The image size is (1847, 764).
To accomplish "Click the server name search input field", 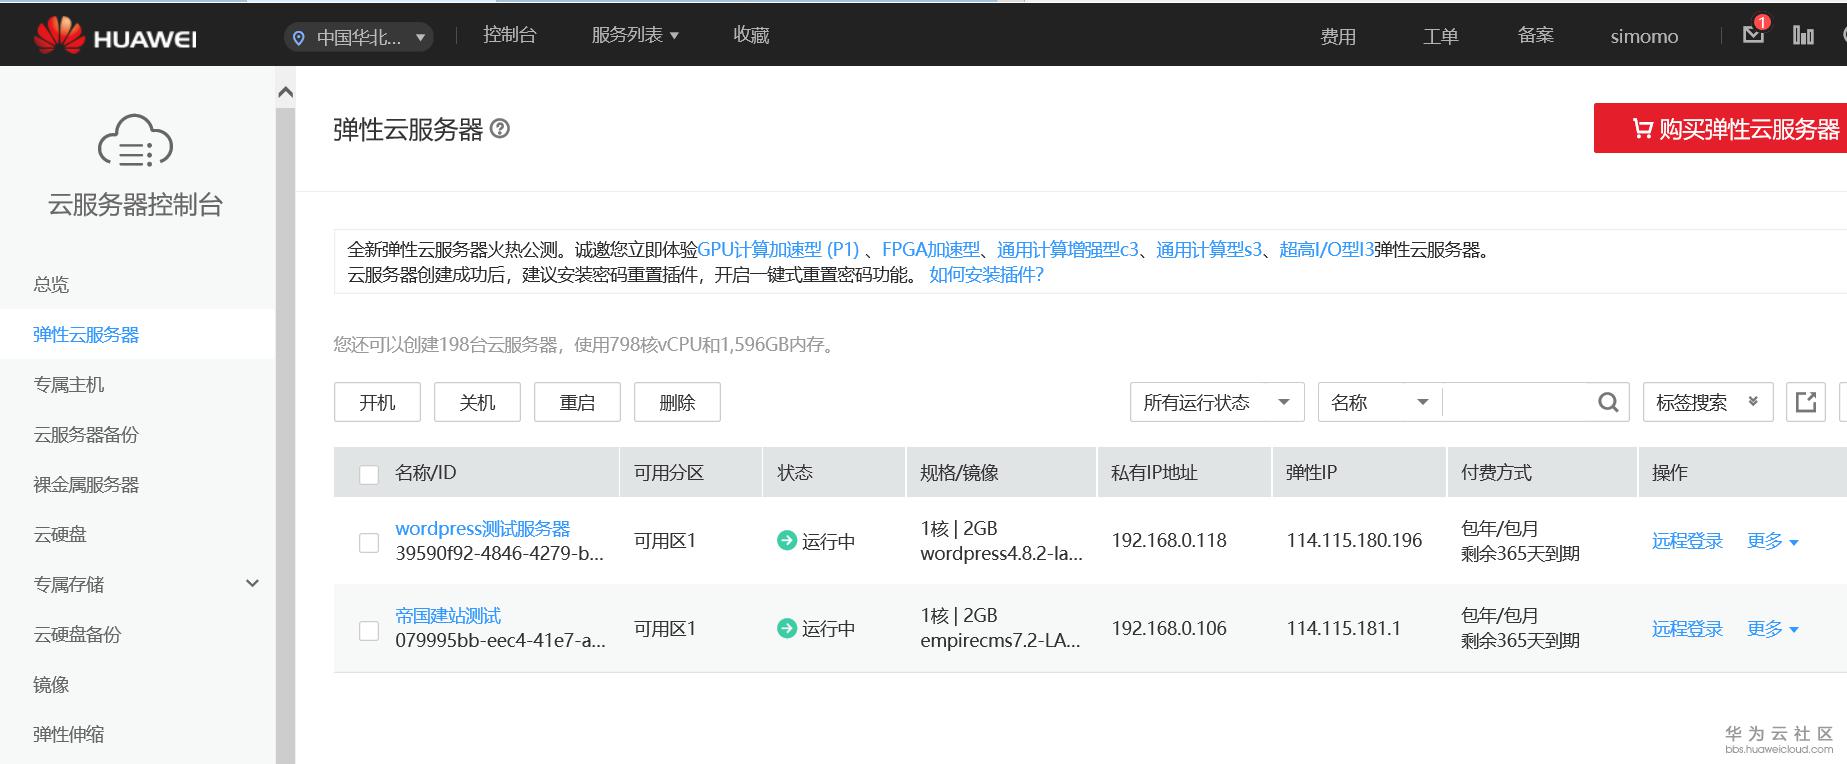I will point(1516,402).
